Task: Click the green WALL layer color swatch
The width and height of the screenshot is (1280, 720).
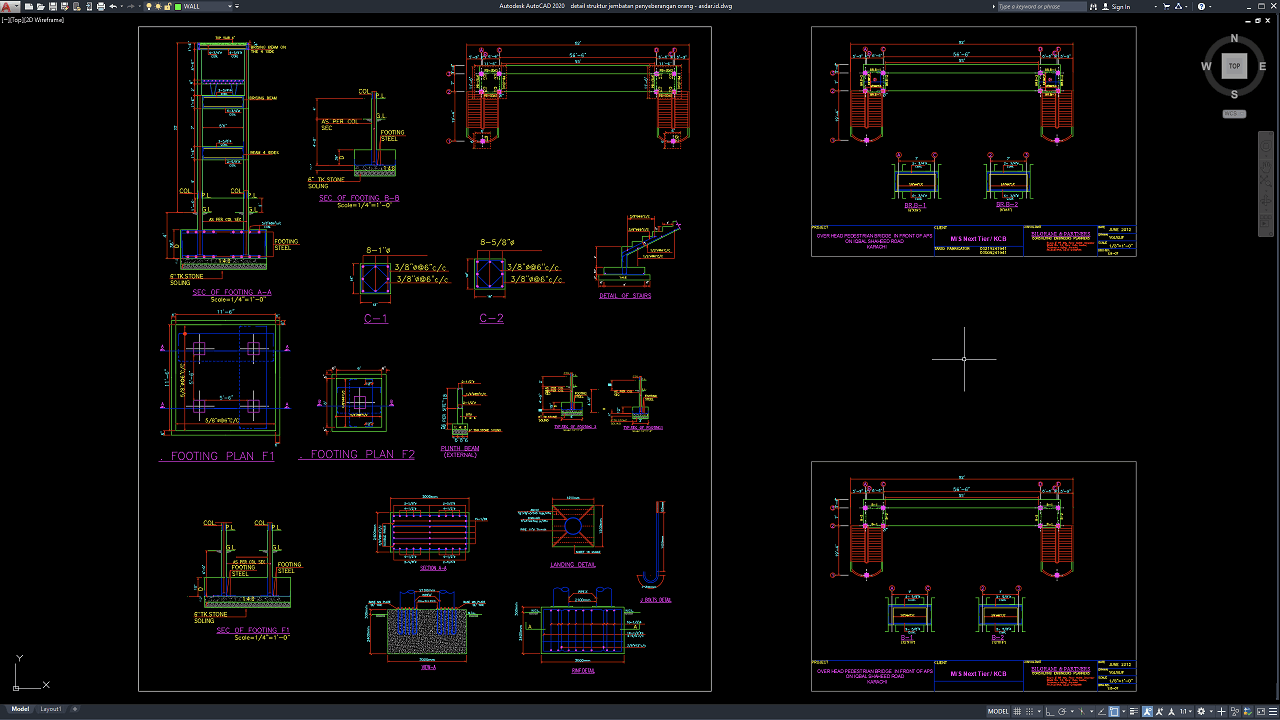Action: [178, 6]
